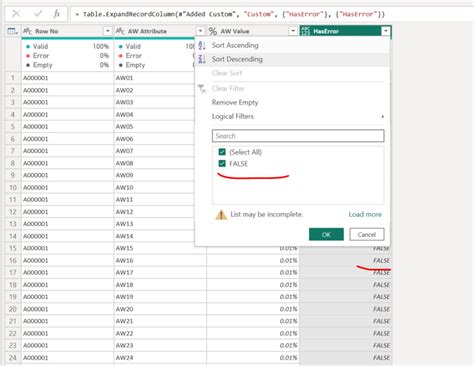This screenshot has height=366, width=474.
Task: Open the HasError column filter dropdown
Action: click(385, 31)
